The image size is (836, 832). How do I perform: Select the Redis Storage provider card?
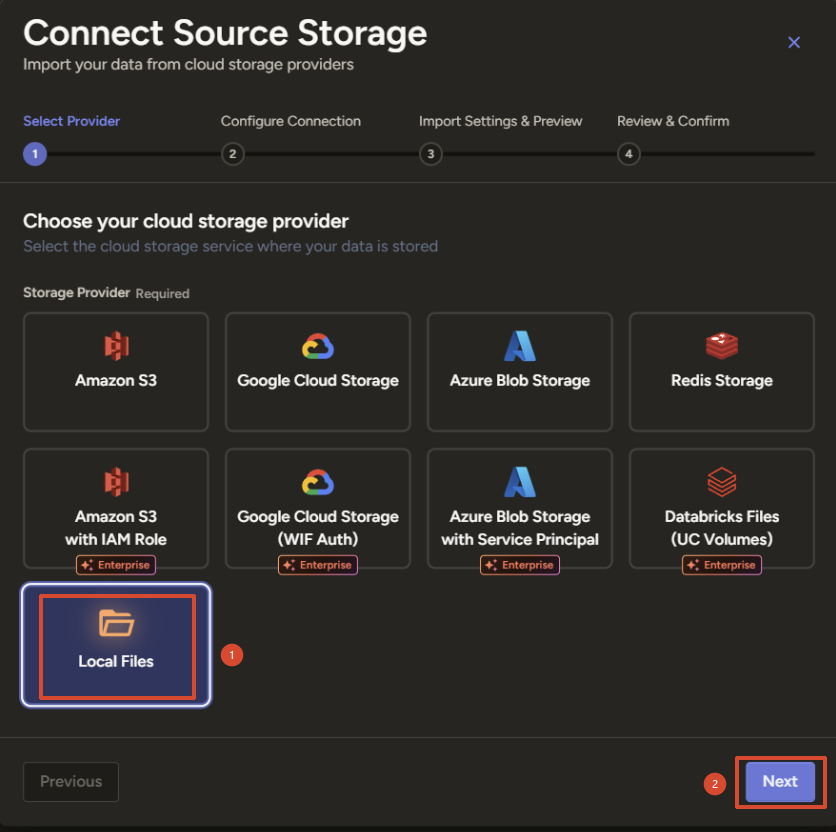[x=722, y=372]
